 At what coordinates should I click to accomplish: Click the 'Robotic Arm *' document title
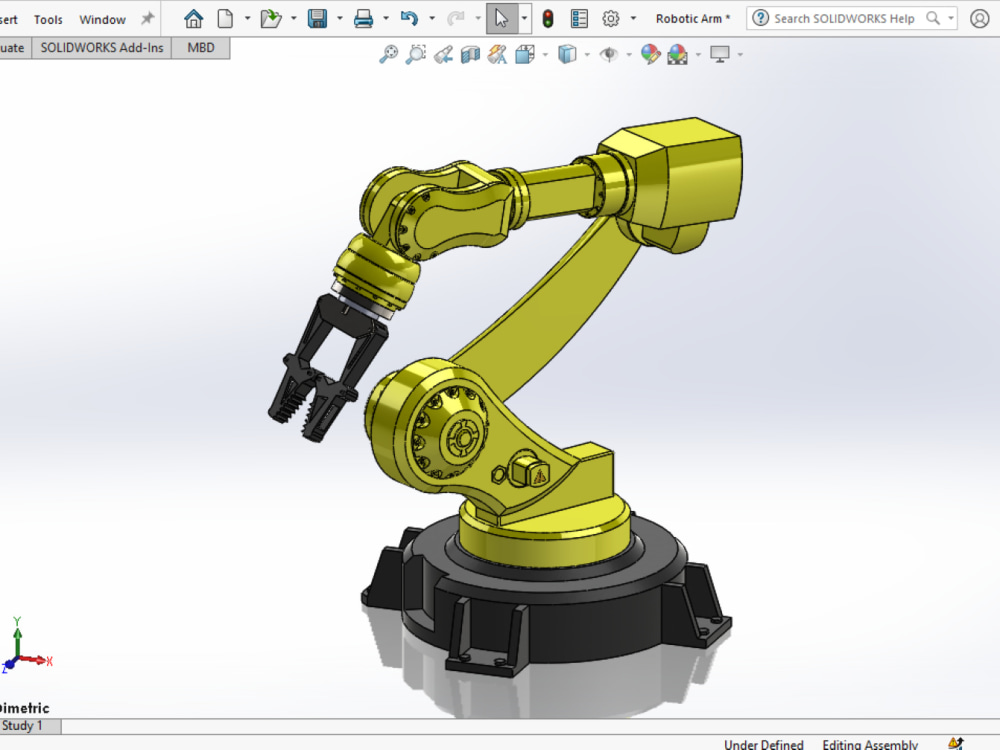[x=693, y=18]
